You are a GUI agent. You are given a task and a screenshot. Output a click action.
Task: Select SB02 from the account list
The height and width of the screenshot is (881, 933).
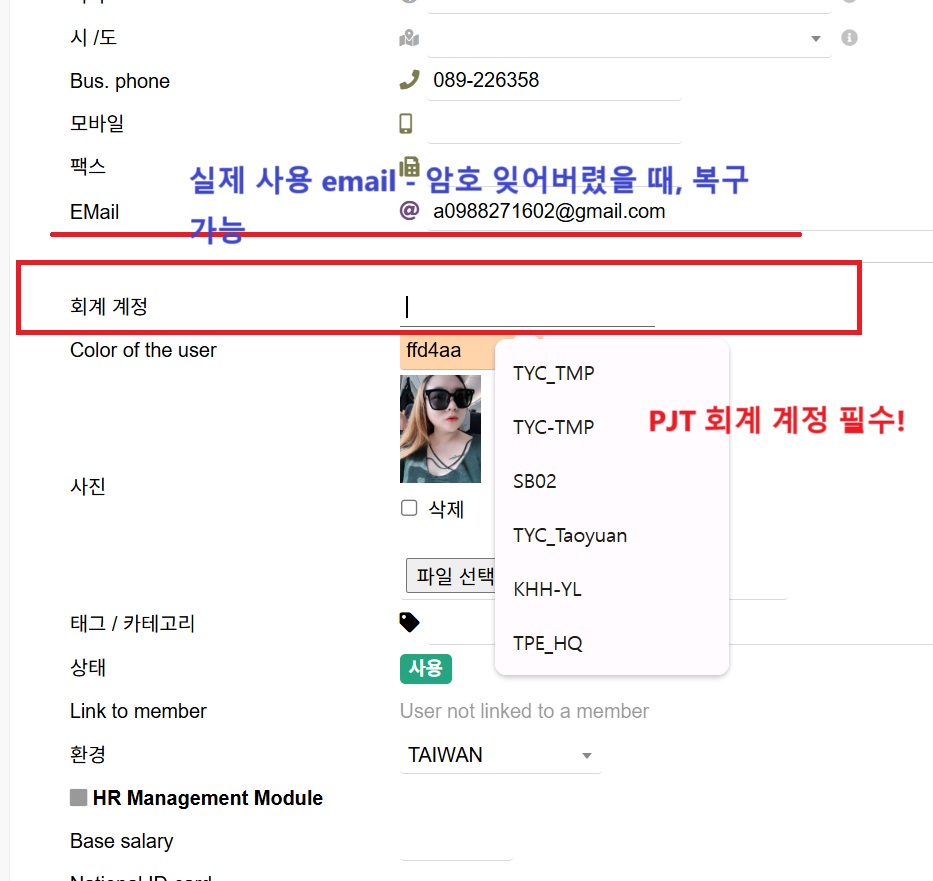[534, 481]
